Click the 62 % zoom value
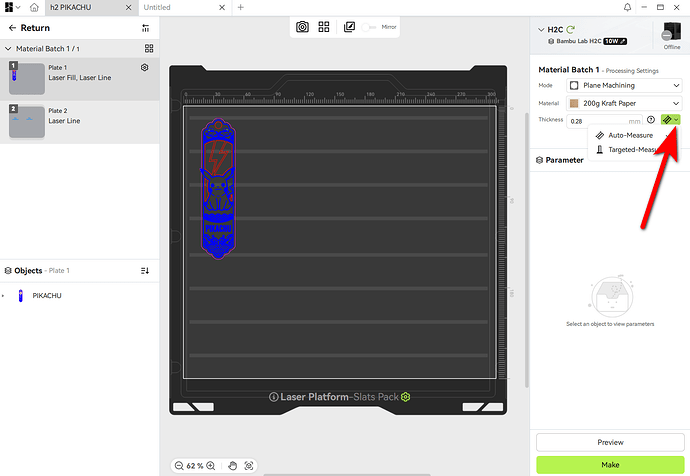 click(x=195, y=465)
